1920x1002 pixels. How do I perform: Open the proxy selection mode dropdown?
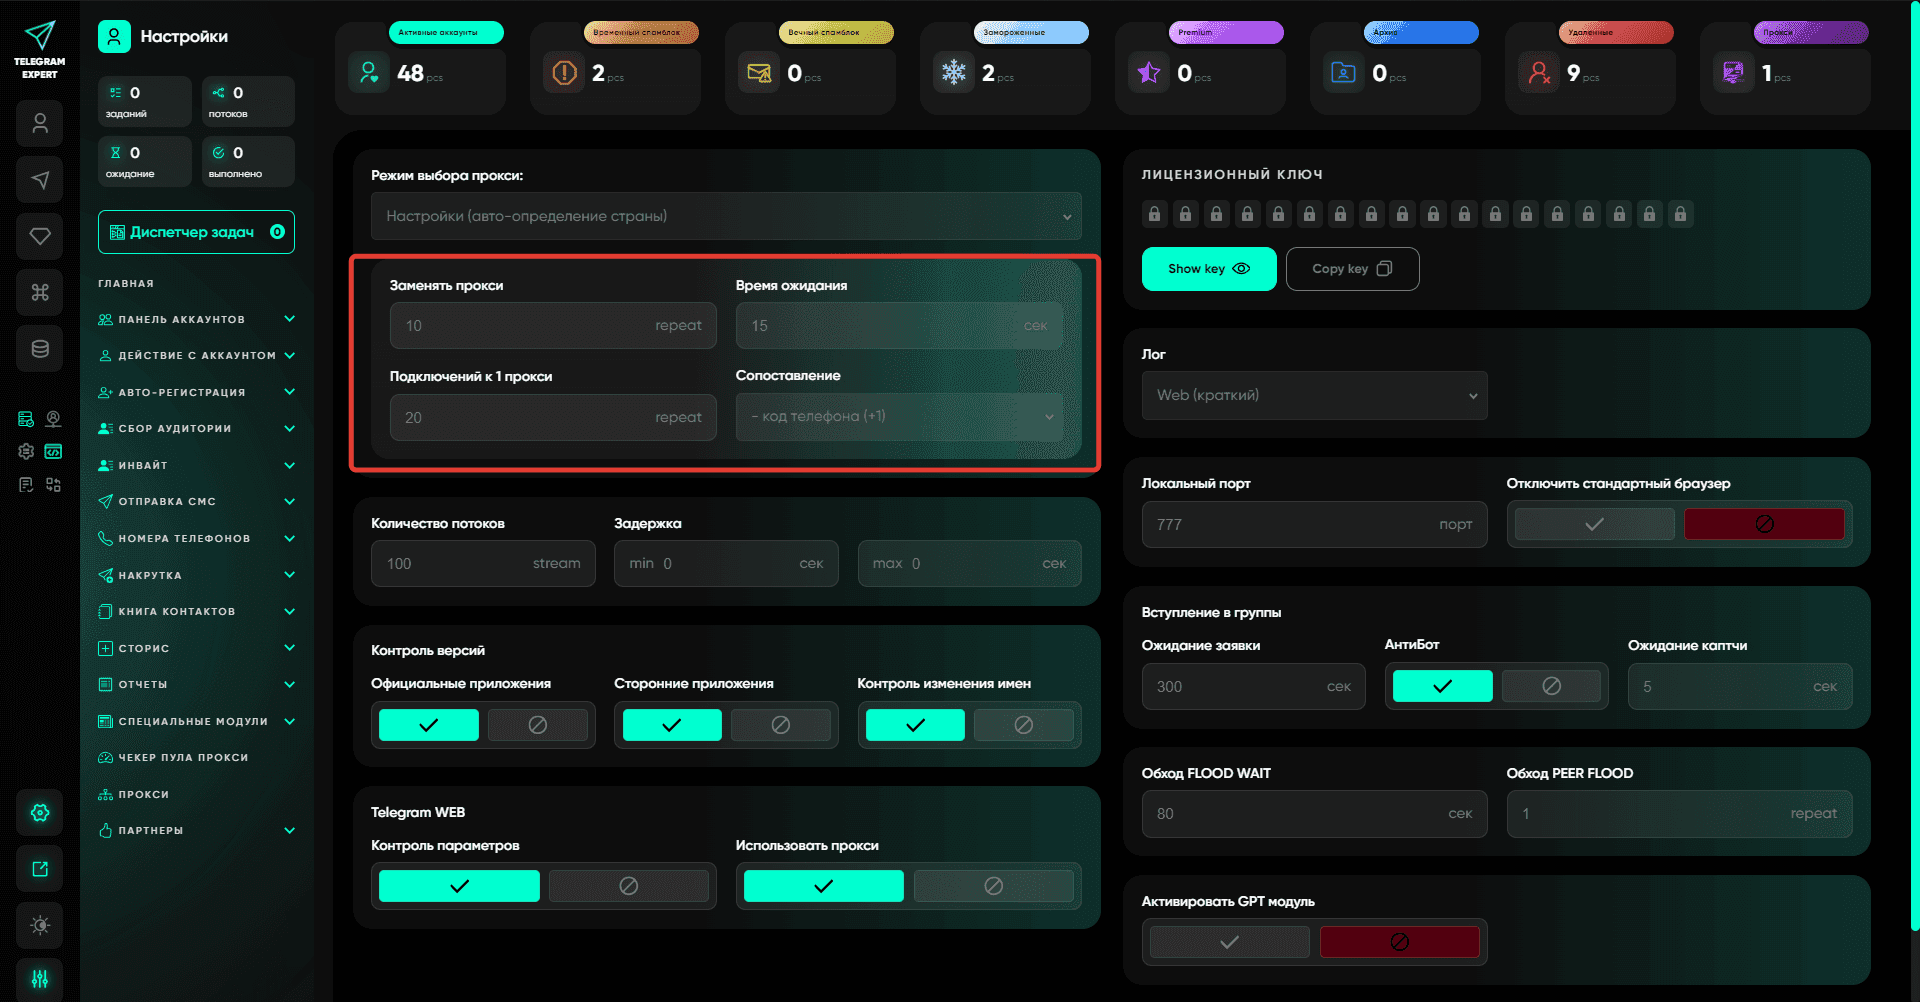726,216
